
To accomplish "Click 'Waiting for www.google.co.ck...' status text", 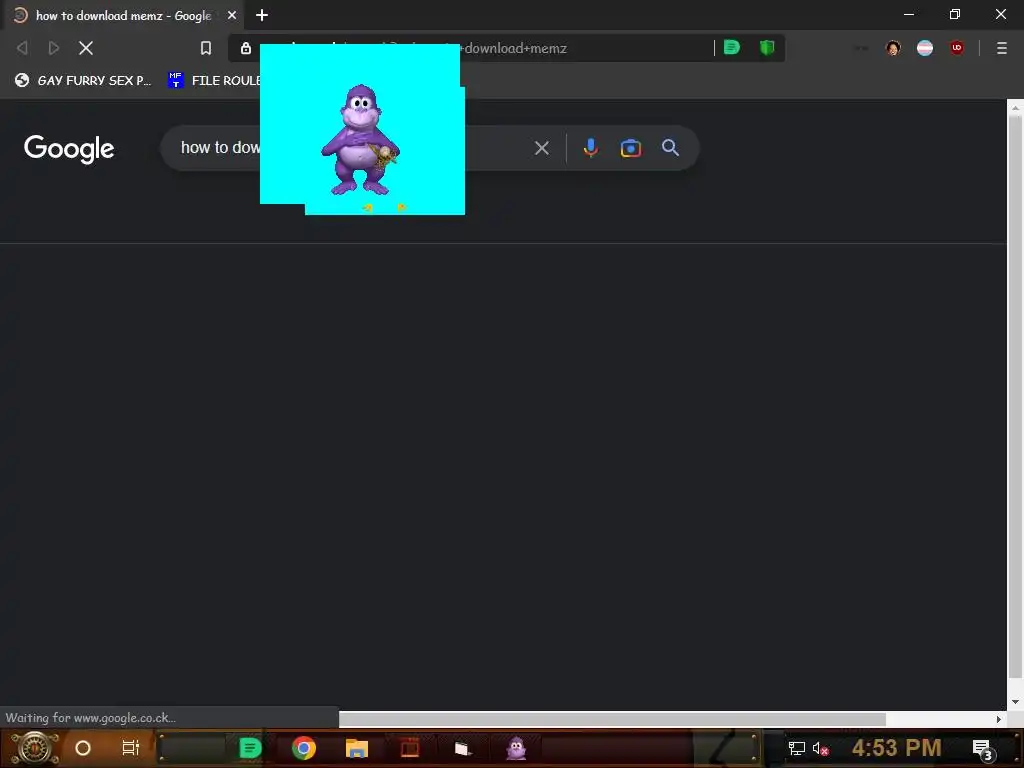I will (90, 718).
